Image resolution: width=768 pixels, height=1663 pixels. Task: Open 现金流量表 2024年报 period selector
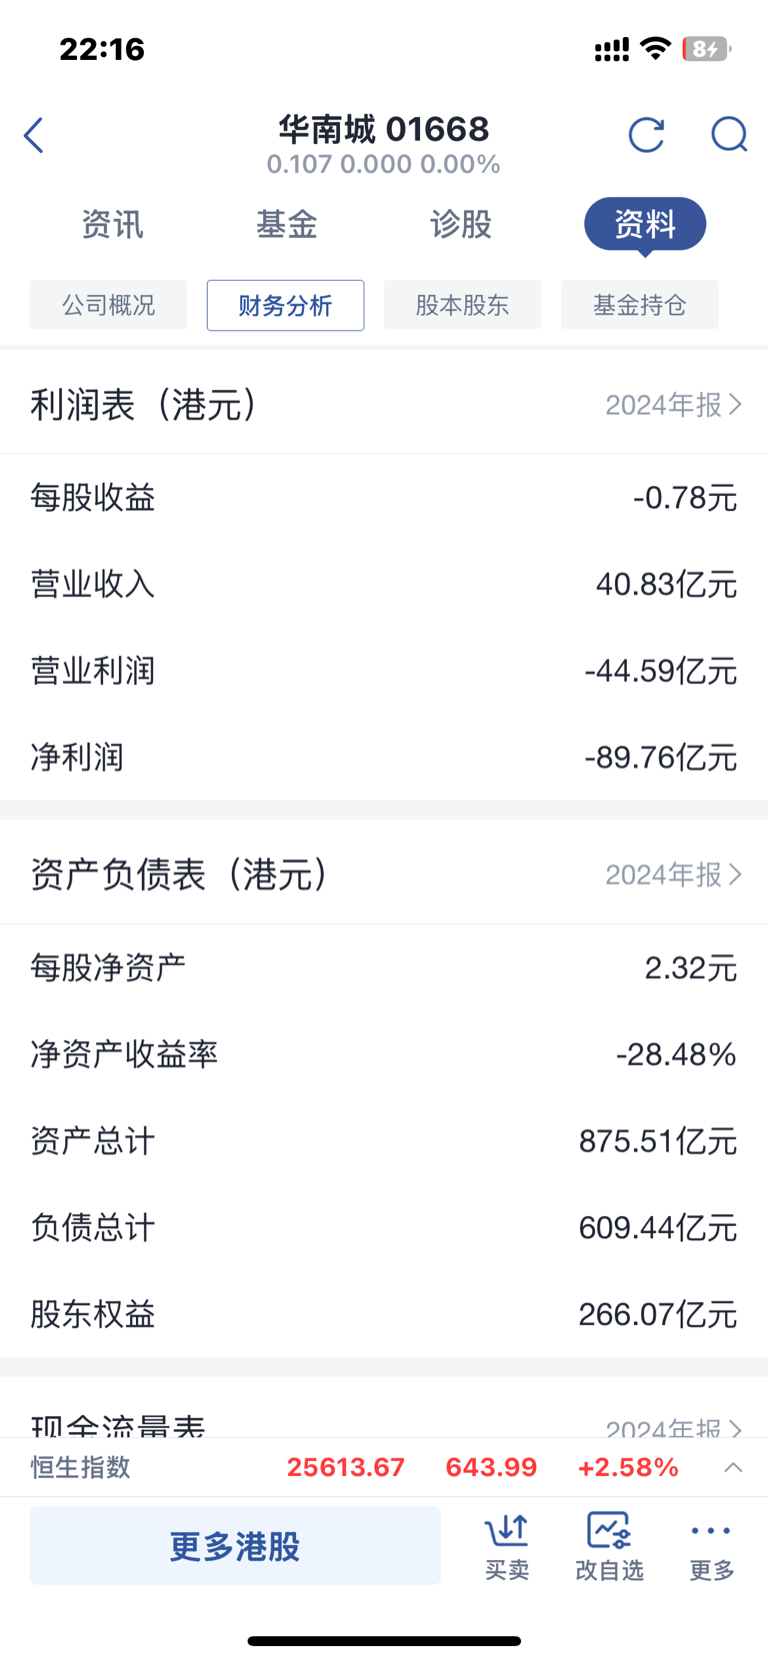click(x=674, y=1426)
